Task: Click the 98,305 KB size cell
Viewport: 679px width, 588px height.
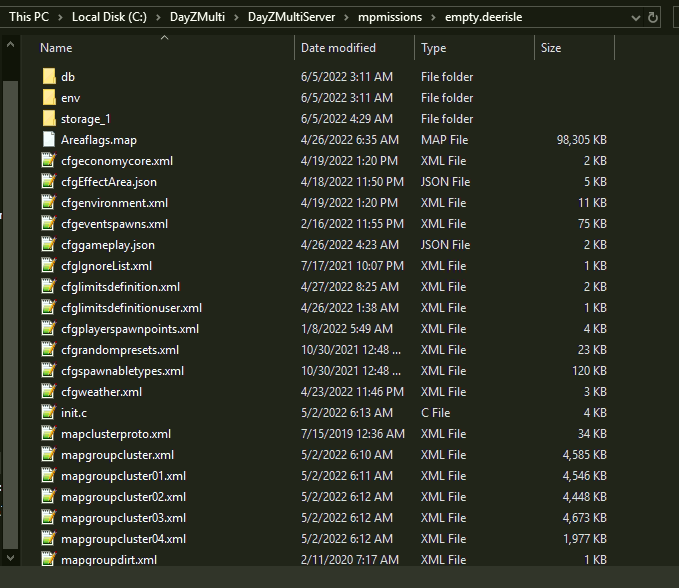Action: point(582,140)
